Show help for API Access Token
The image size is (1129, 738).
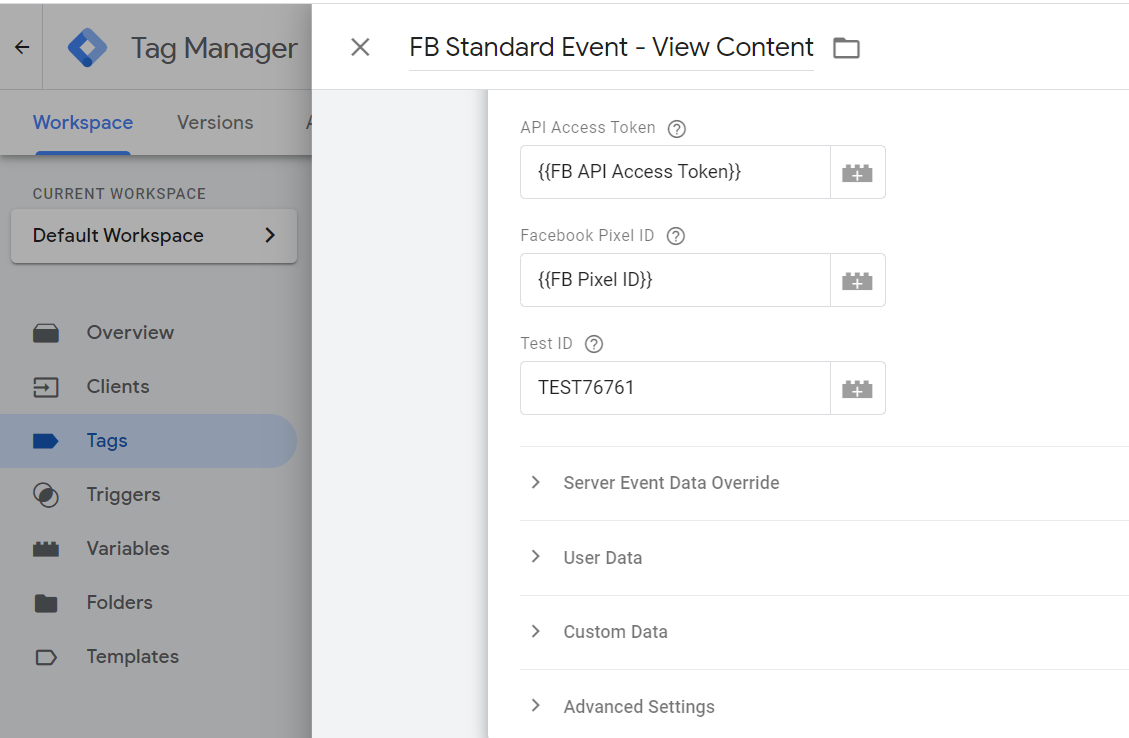pyautogui.click(x=676, y=129)
